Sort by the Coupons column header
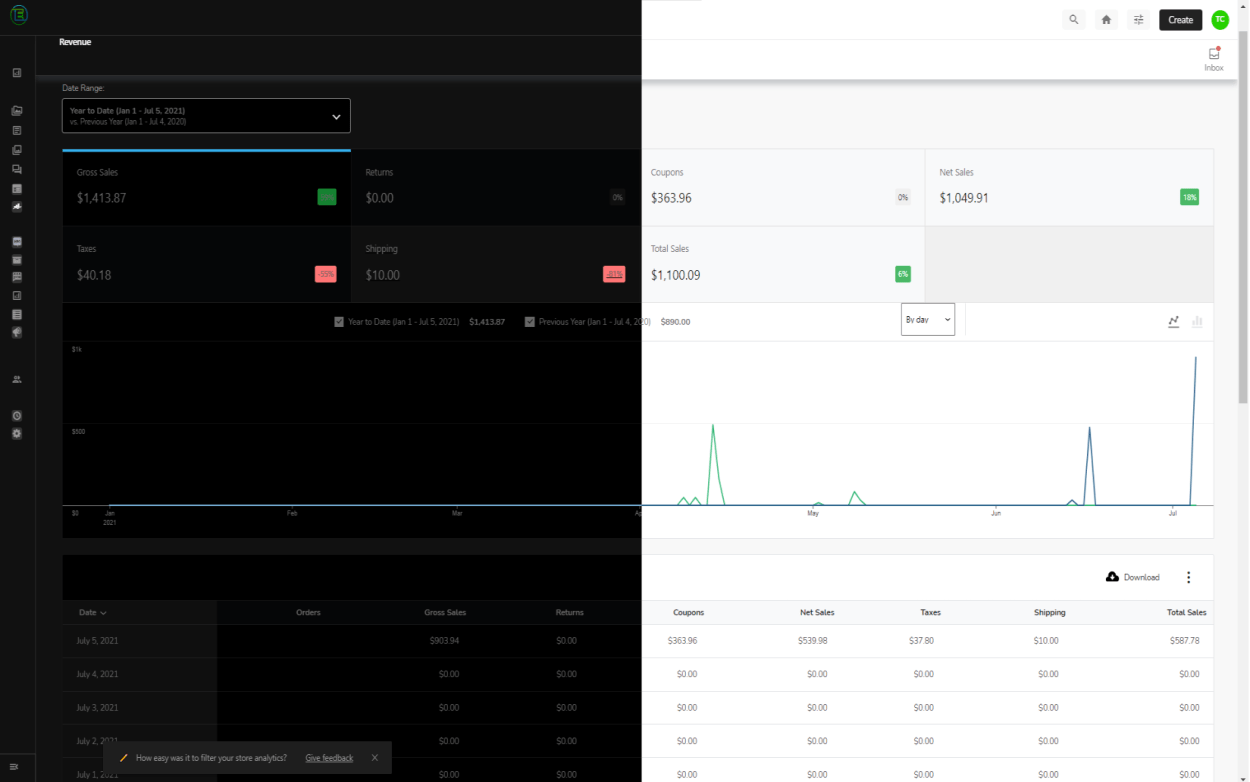Screen dimensions: 1250x782 (688, 612)
